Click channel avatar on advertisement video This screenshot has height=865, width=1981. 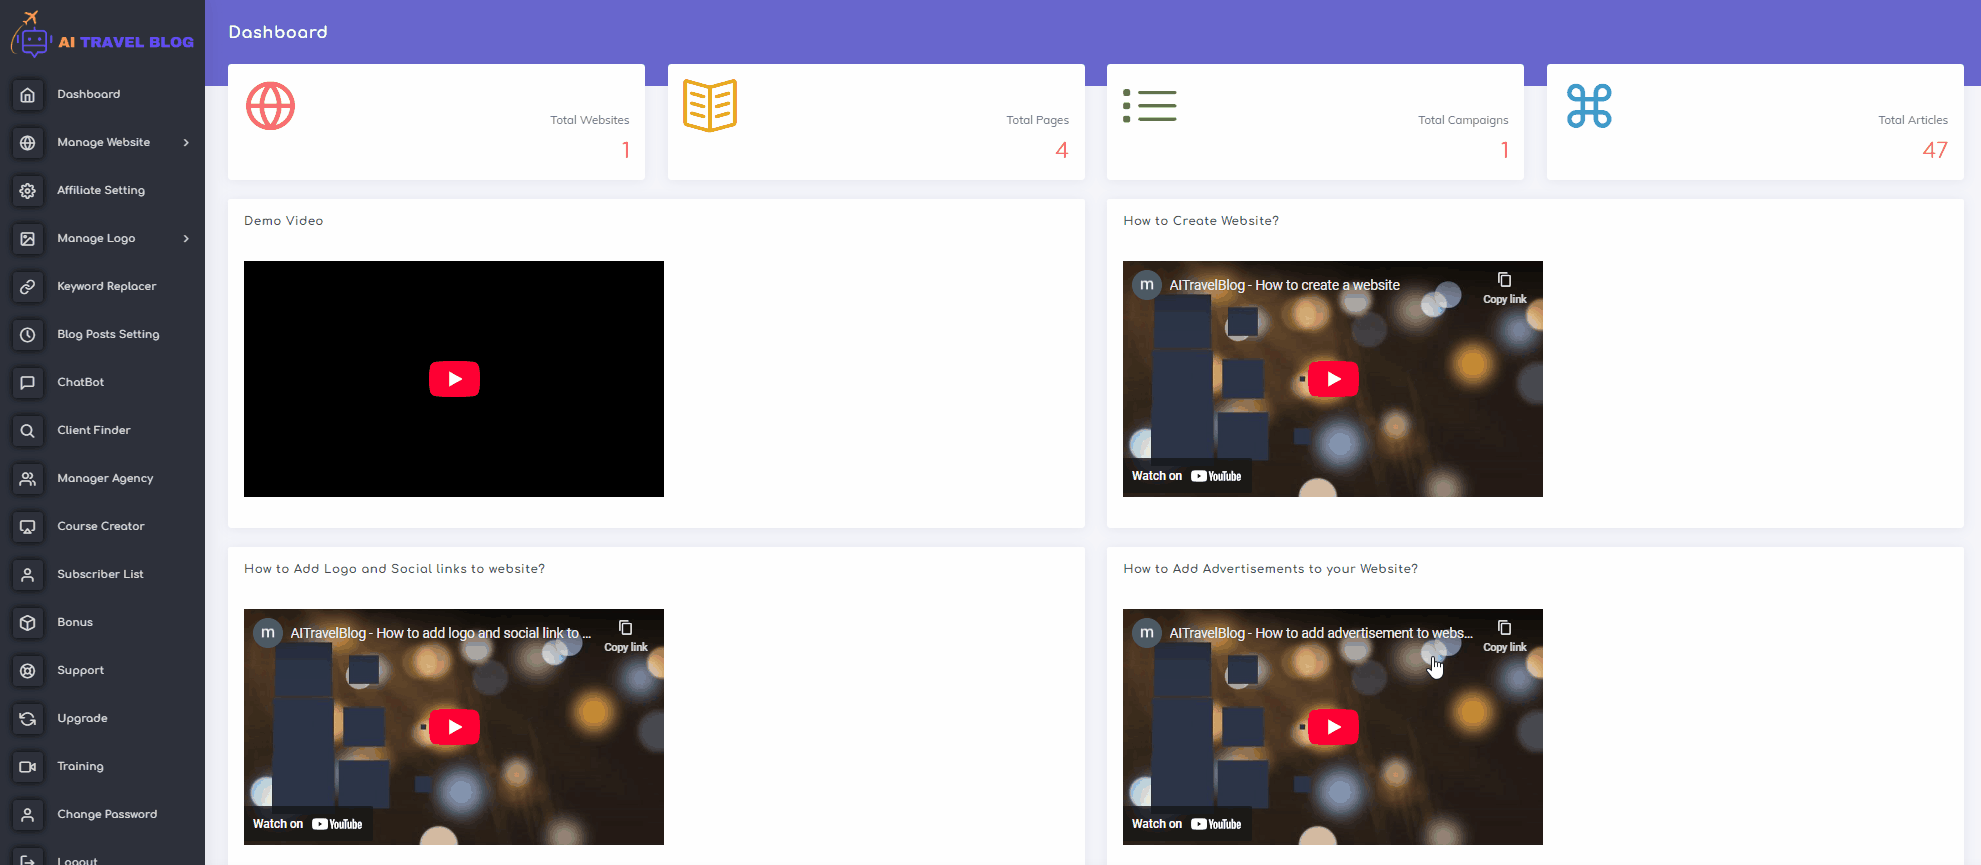point(1146,633)
